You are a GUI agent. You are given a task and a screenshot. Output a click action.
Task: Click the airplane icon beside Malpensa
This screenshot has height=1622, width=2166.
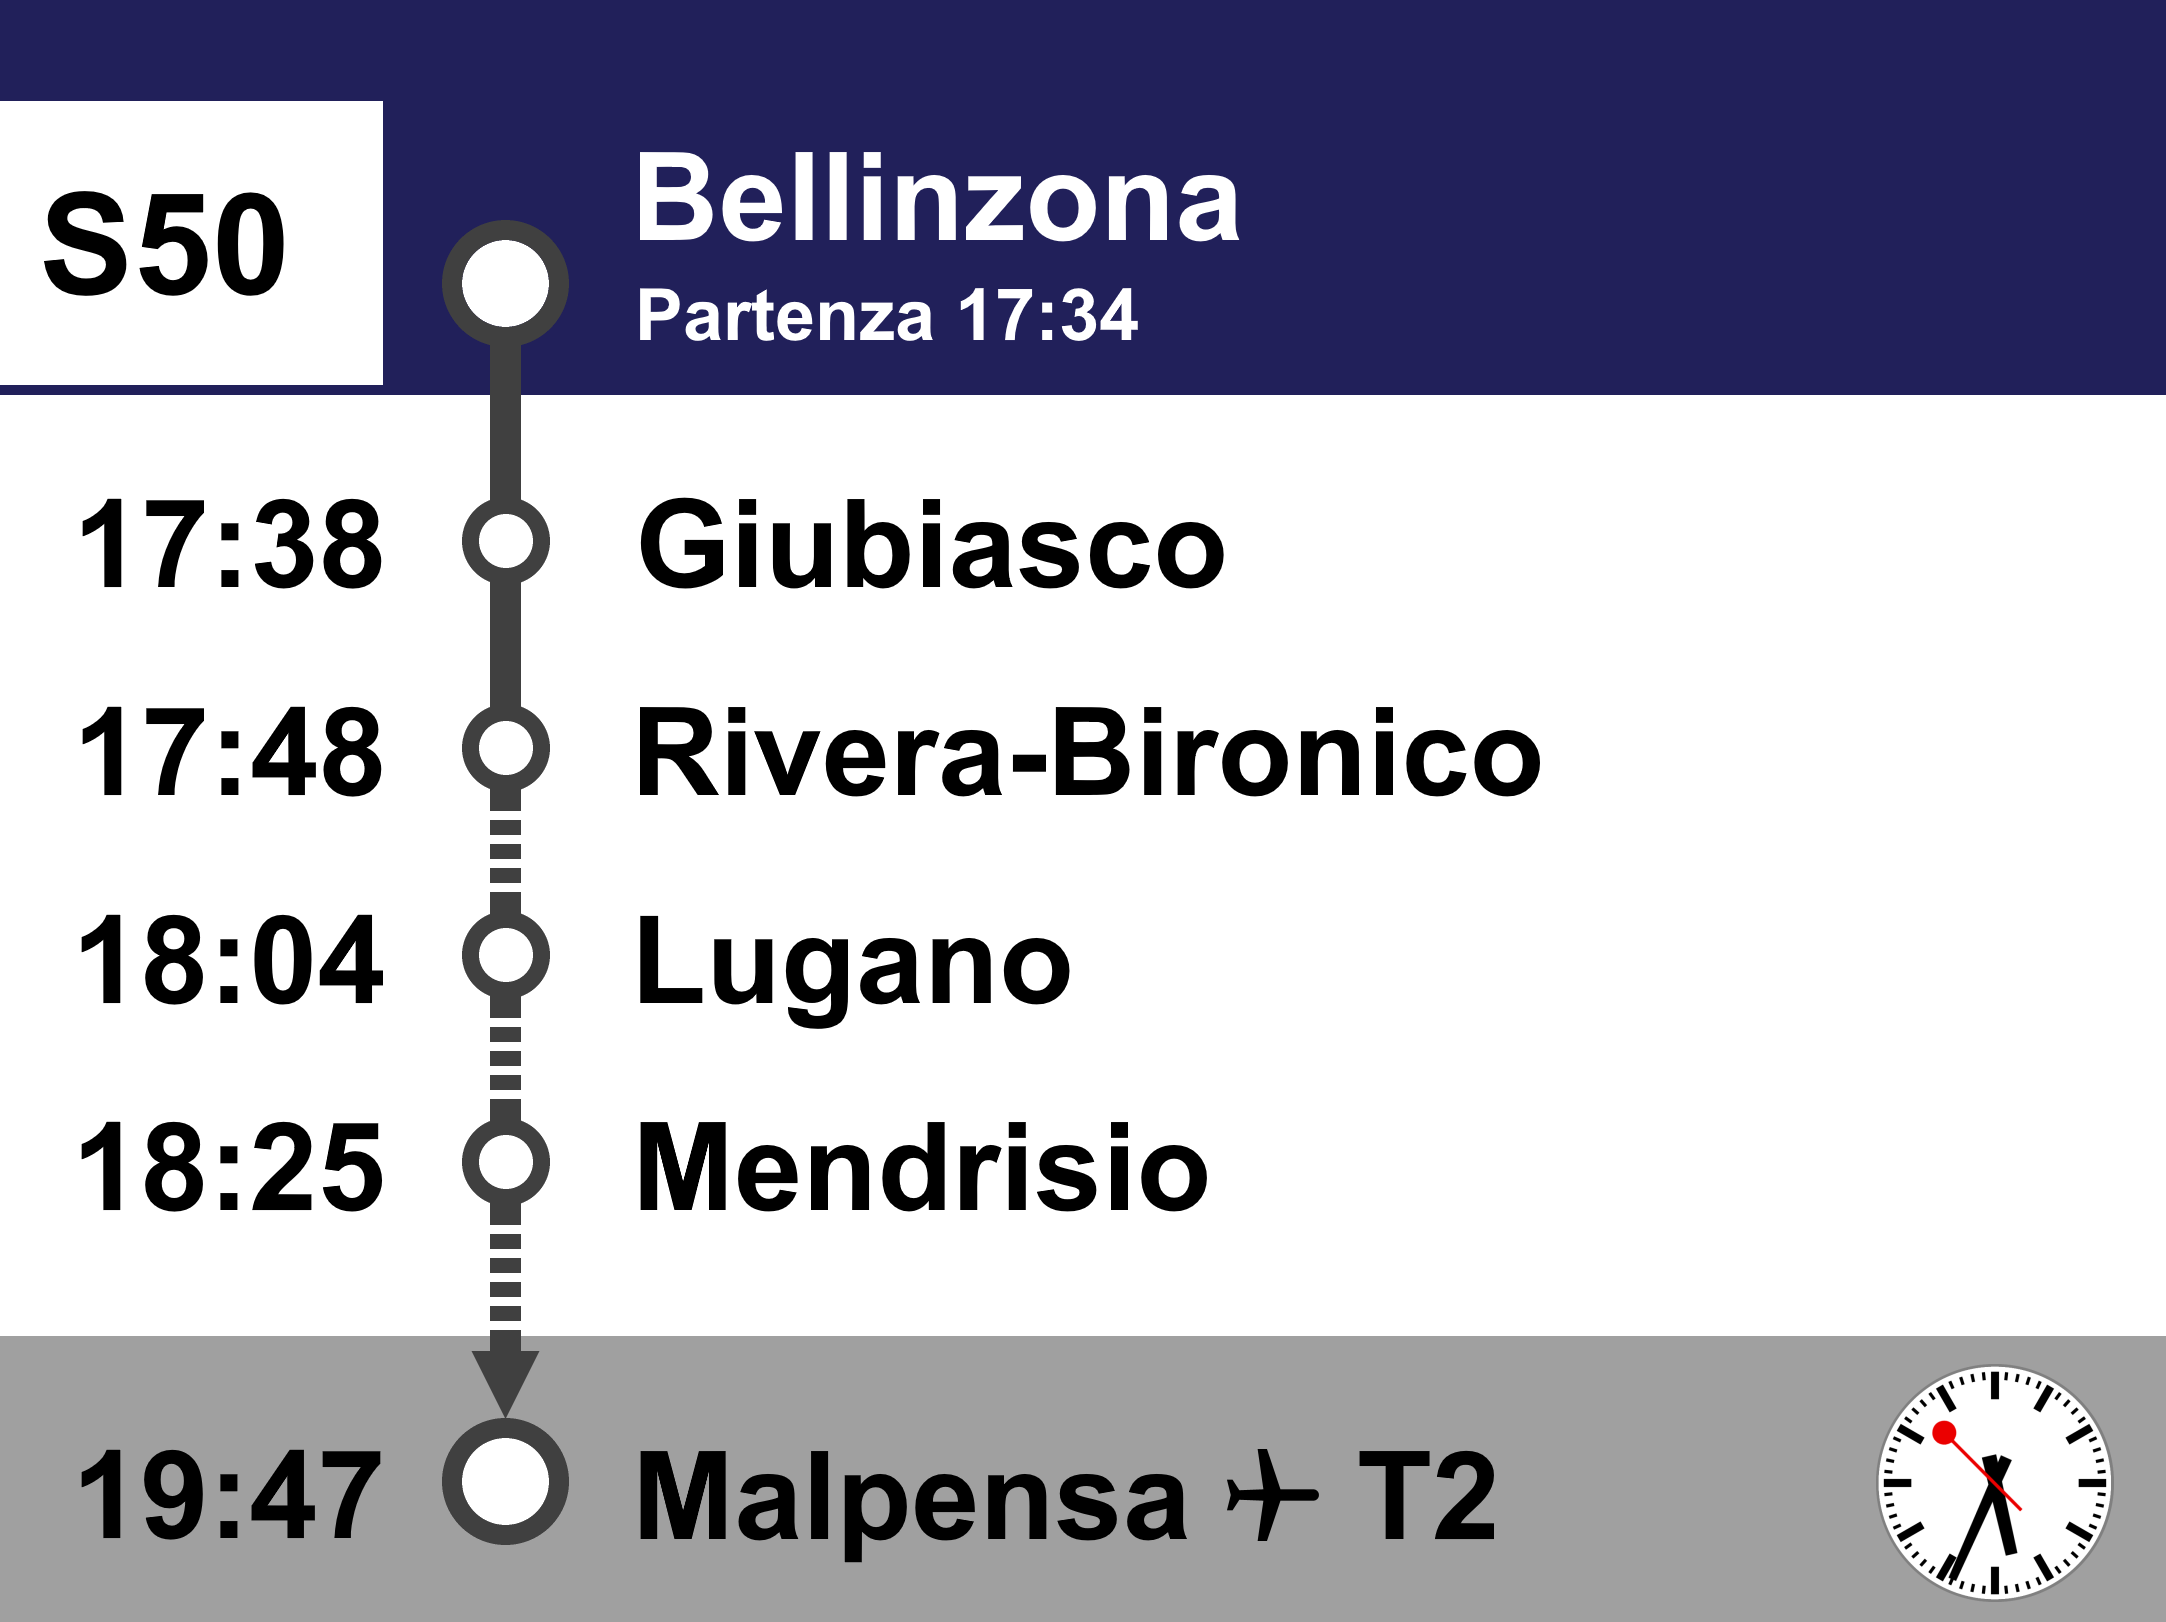coord(1271,1495)
